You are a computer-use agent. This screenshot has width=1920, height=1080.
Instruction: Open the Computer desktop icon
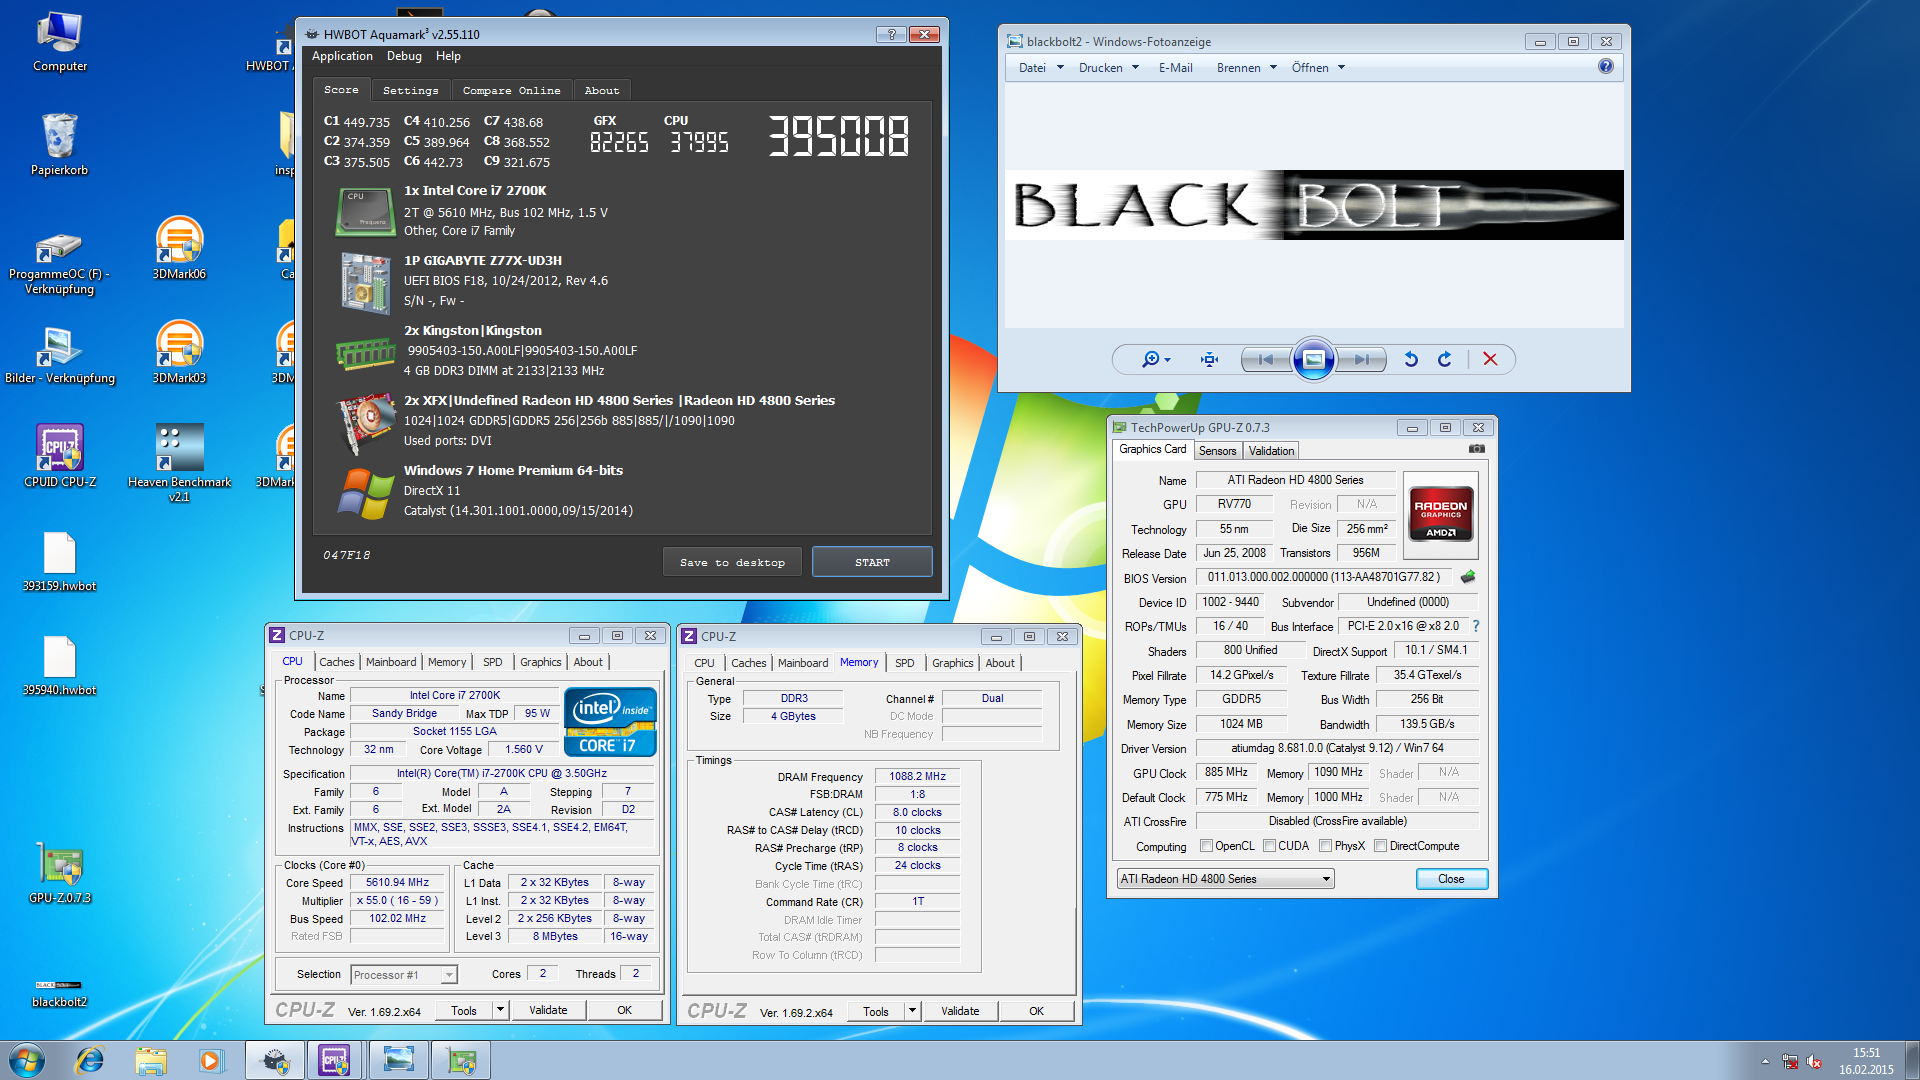60,42
